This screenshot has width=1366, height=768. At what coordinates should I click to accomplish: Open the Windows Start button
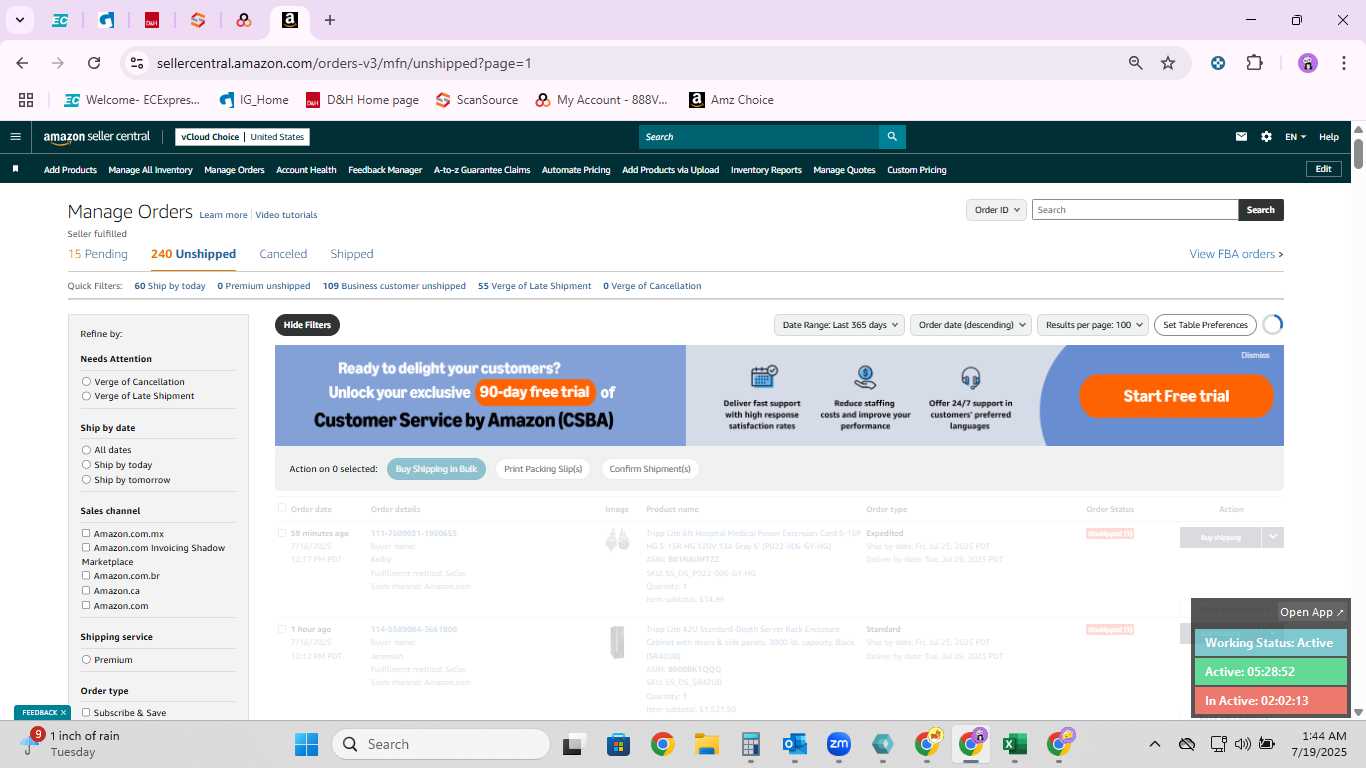pyautogui.click(x=306, y=744)
